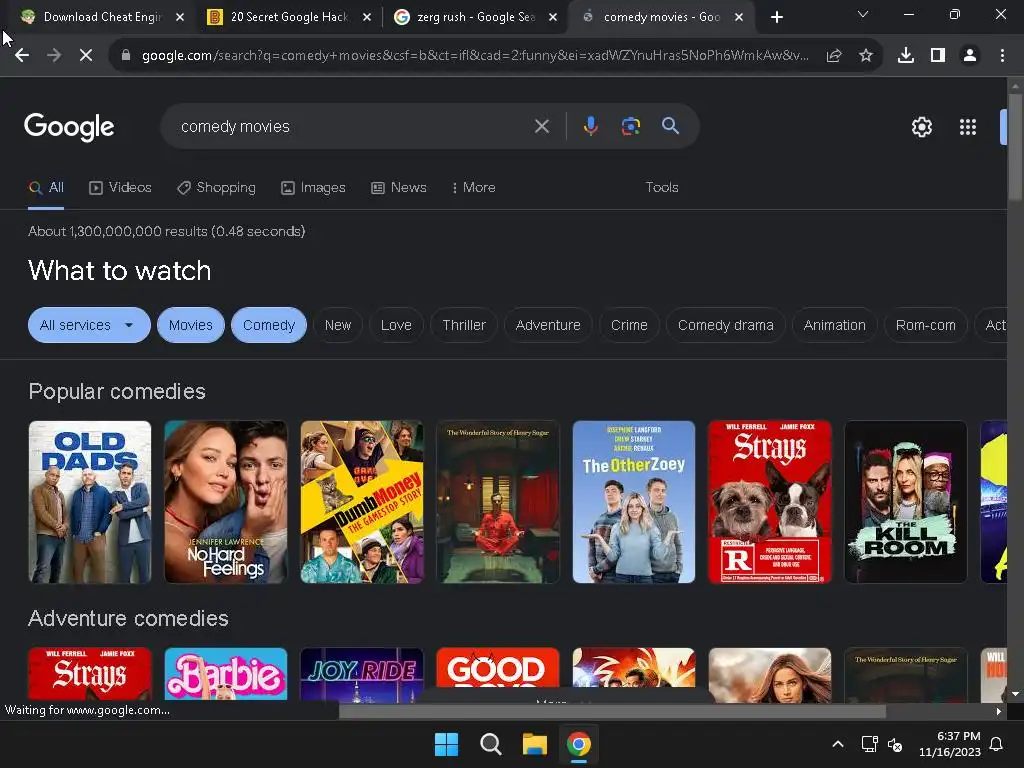This screenshot has height=768, width=1024.
Task: Close the 20 Secret Google Hacks tab
Action: click(367, 18)
